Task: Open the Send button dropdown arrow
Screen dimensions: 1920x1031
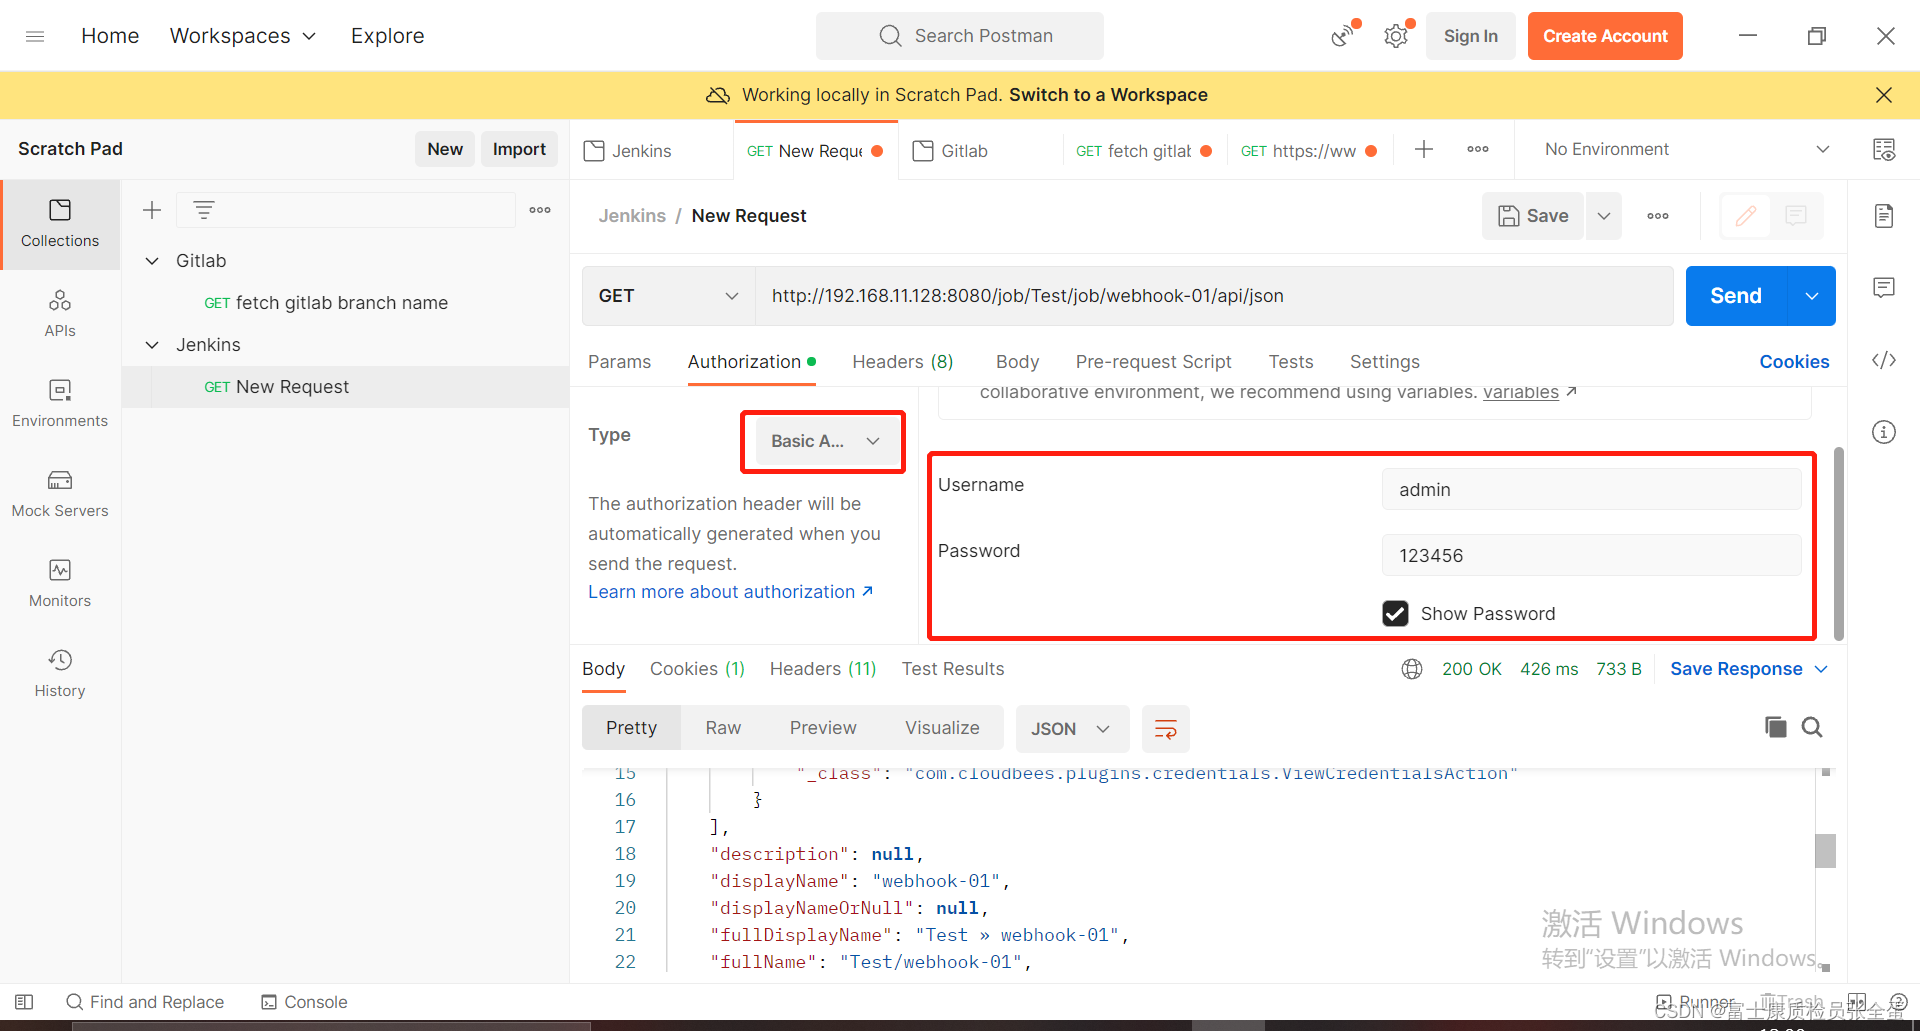Action: [x=1812, y=296]
